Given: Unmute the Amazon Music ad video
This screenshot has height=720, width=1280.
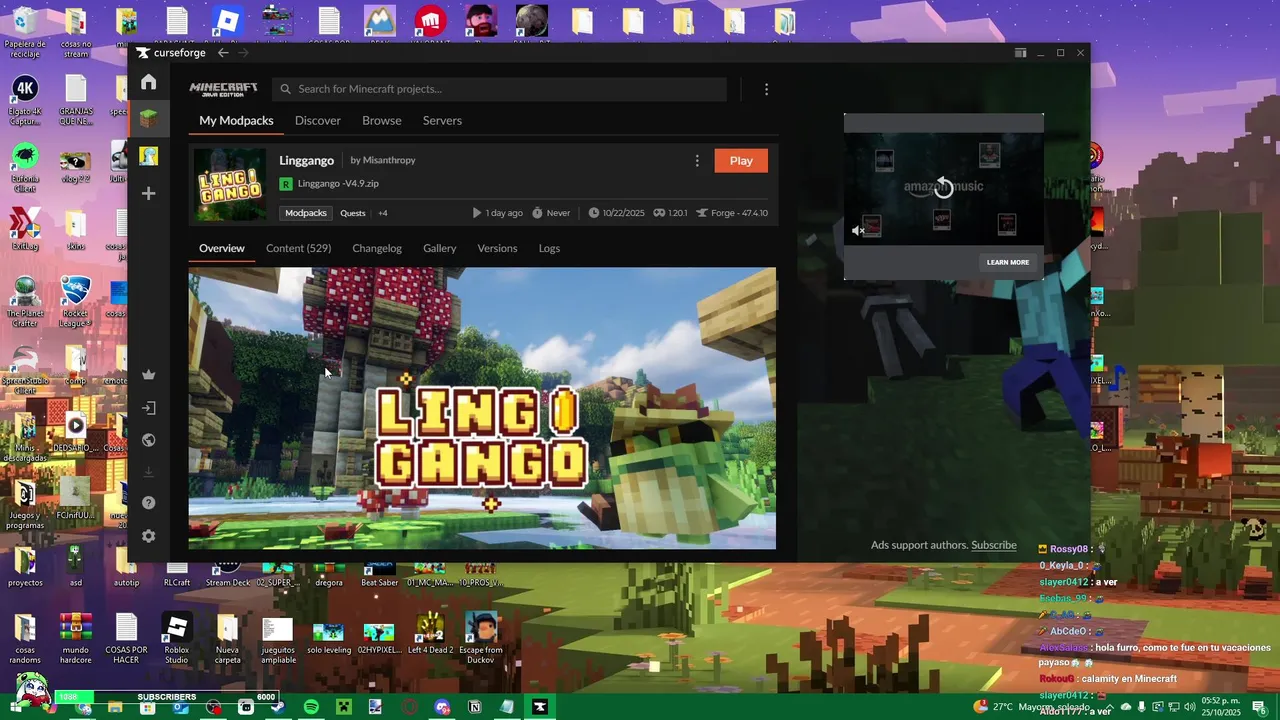Looking at the screenshot, I should tap(858, 230).
